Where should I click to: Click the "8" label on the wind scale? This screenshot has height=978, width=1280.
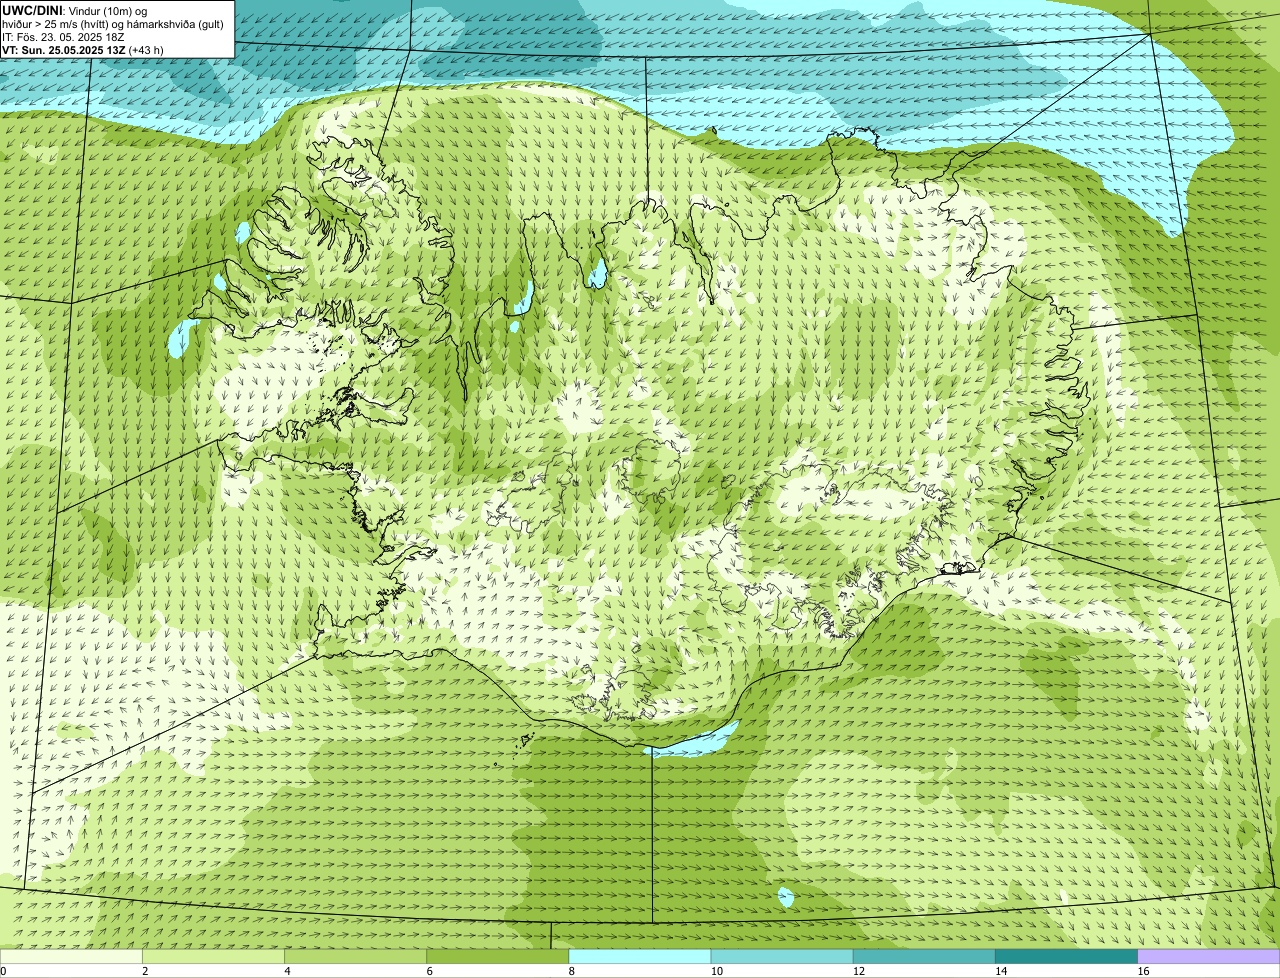[572, 971]
